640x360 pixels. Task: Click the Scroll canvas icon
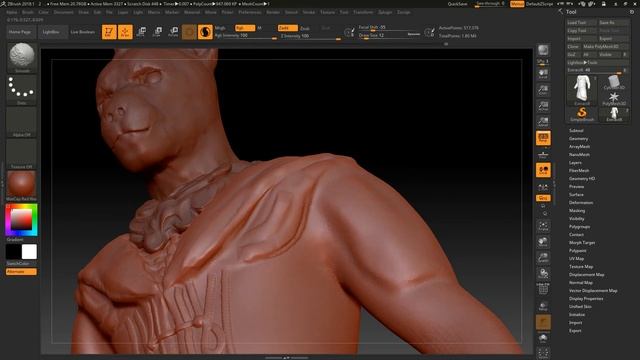(x=543, y=73)
